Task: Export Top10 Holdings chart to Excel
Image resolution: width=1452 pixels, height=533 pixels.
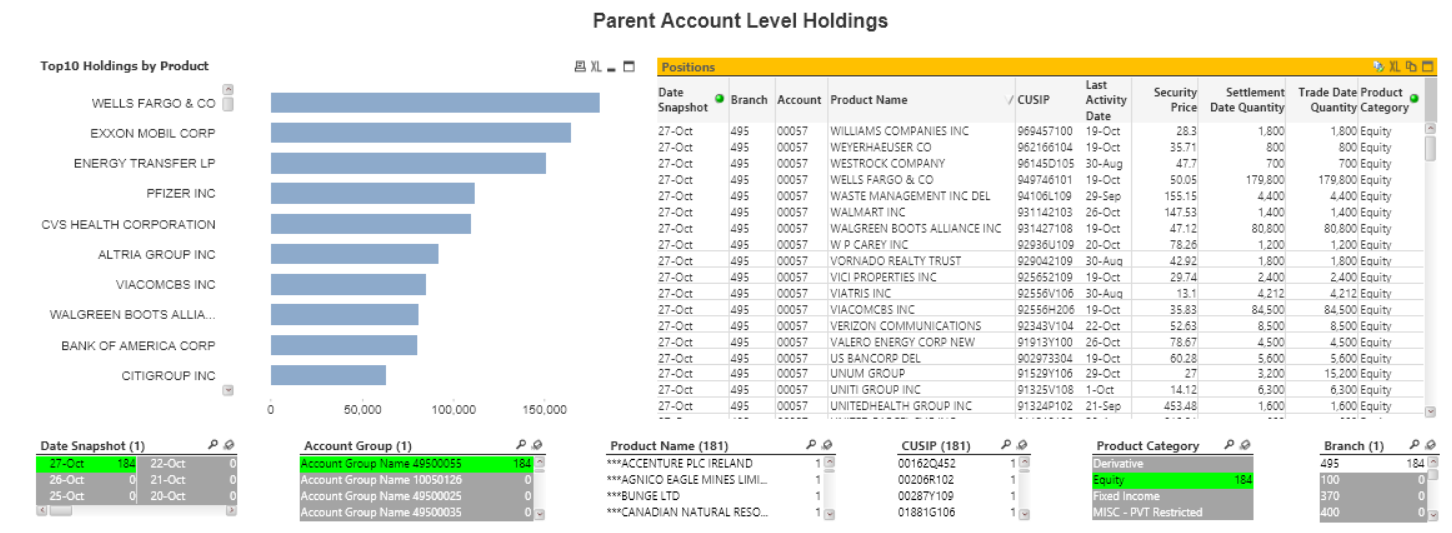Action: pos(596,67)
